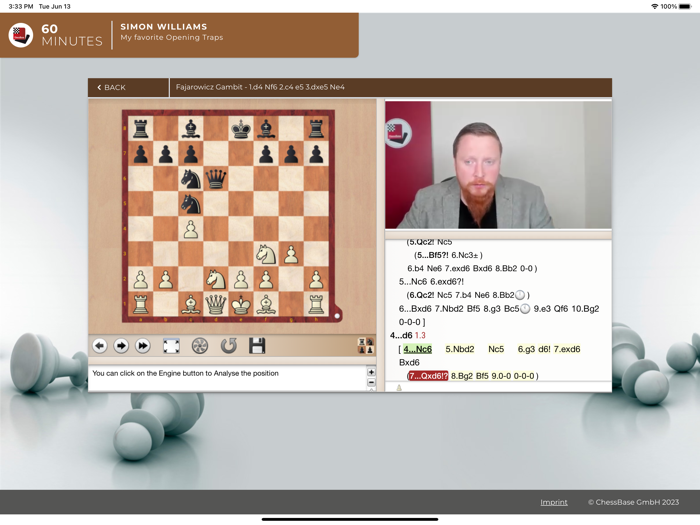Select the white pawn on g3

point(291,254)
